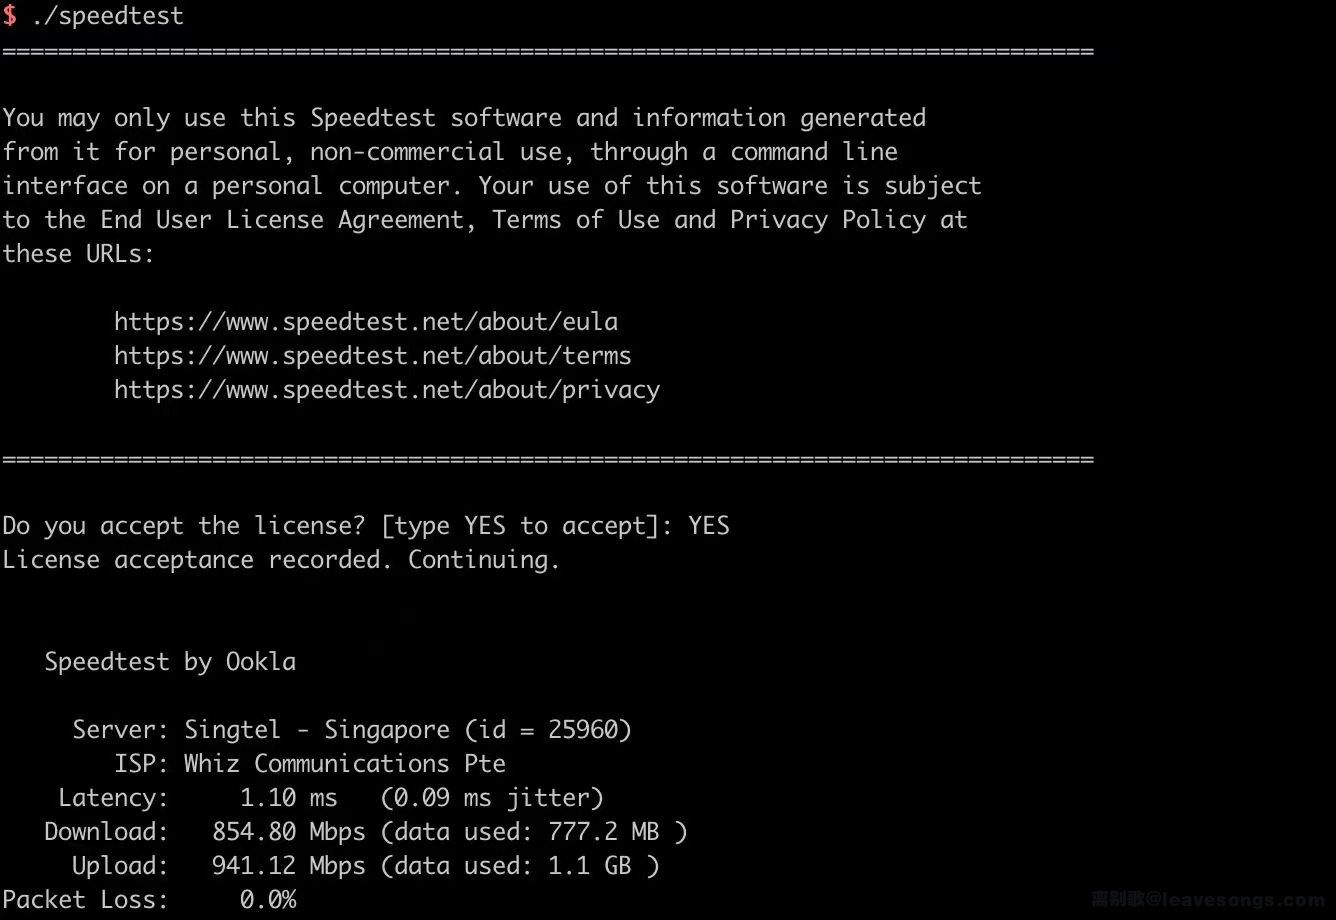Click the 941.12 Mbps upload speed

(x=288, y=866)
